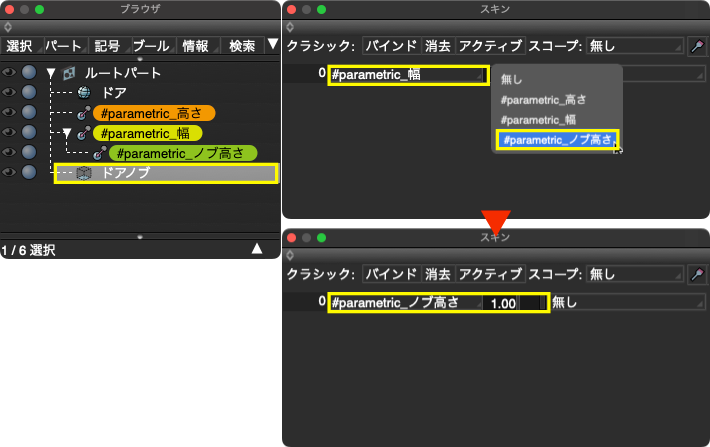The width and height of the screenshot is (710, 447).
Task: Click the クラシック: label in upper スキン window
Action: [321, 46]
